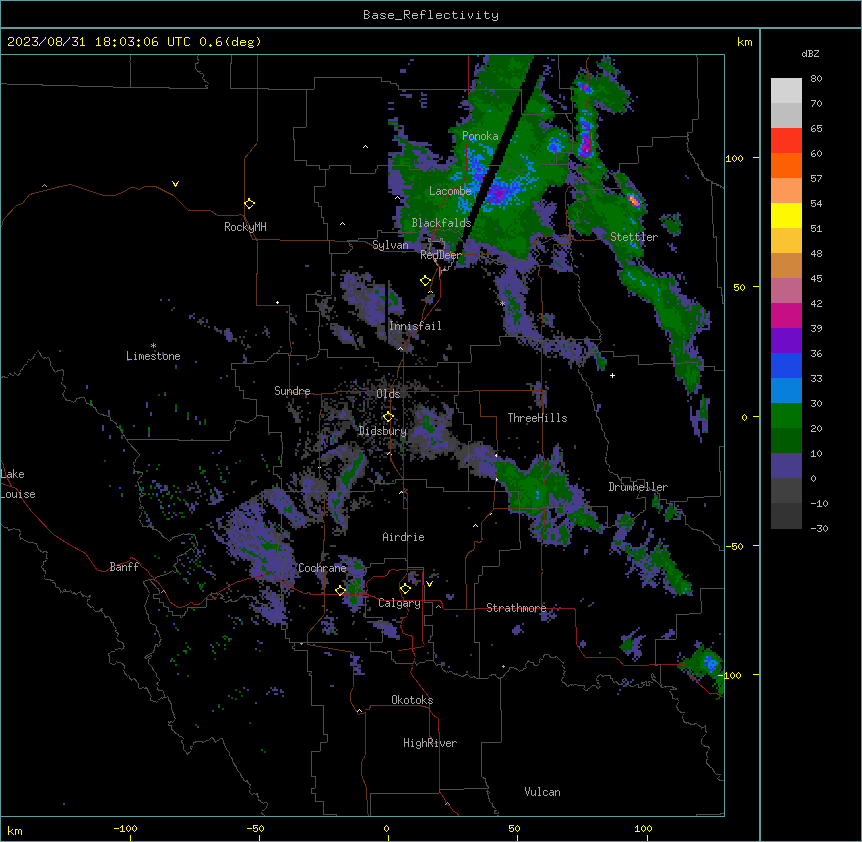The height and width of the screenshot is (842, 862).
Task: Click the Lake Louise label at the map's left edge
Action: 18,484
